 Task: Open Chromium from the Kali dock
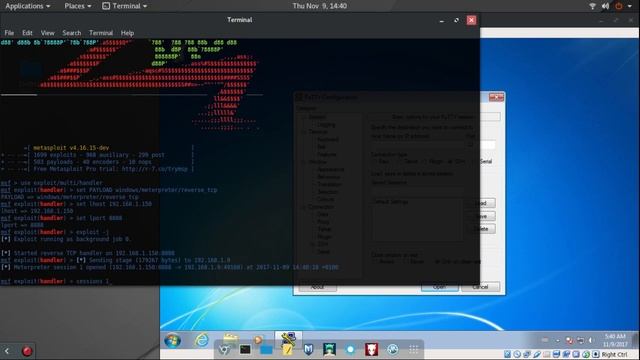[224, 349]
